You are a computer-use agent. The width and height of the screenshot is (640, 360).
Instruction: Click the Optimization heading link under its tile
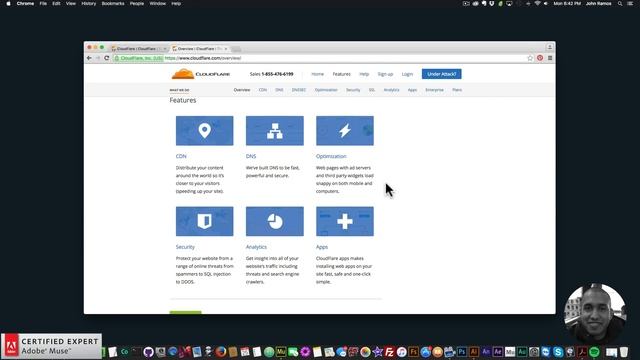[331, 156]
